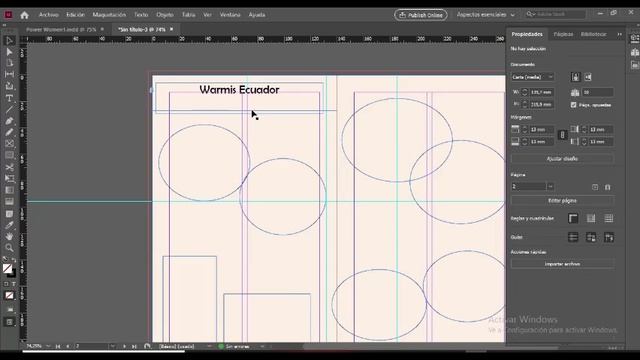Toggle the baseline grid display

(x=591, y=218)
